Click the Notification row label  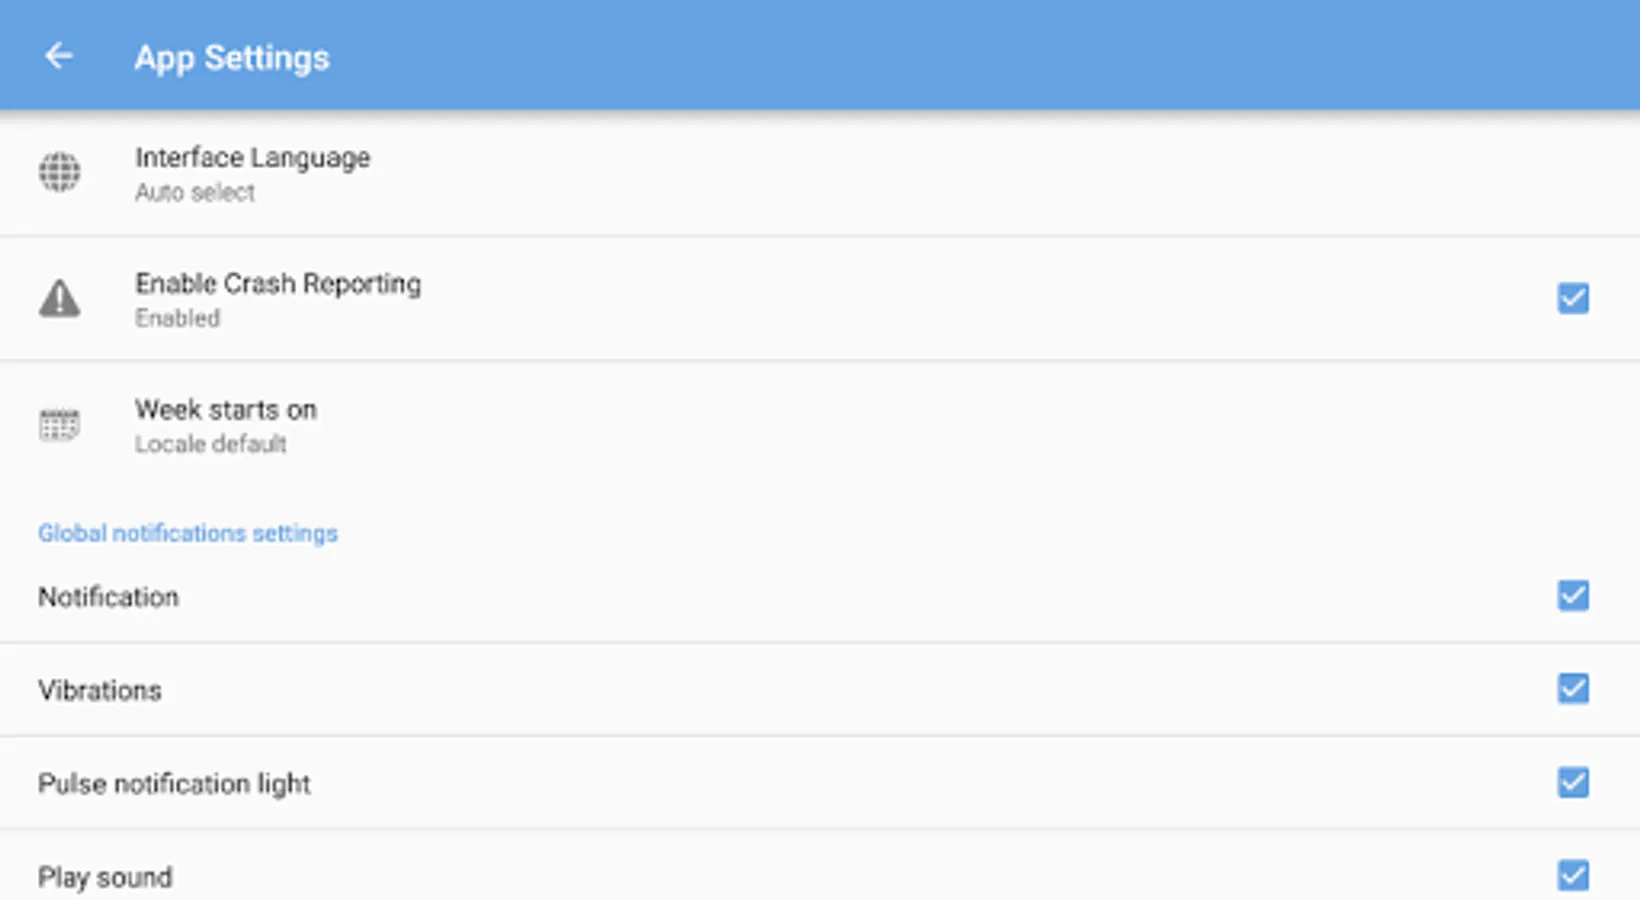[108, 597]
